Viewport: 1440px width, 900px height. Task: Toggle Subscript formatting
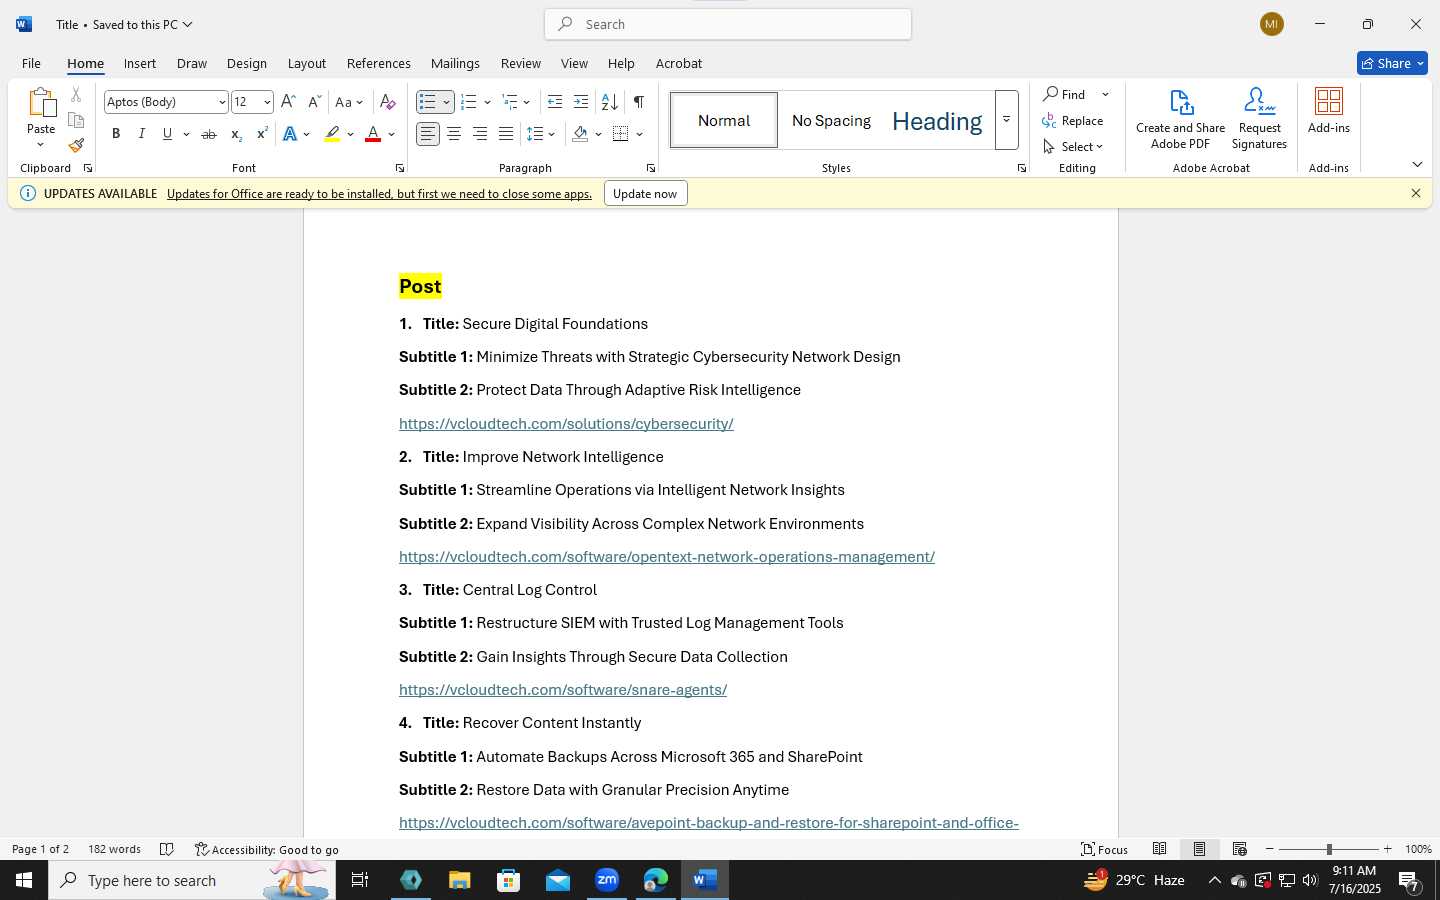tap(235, 134)
